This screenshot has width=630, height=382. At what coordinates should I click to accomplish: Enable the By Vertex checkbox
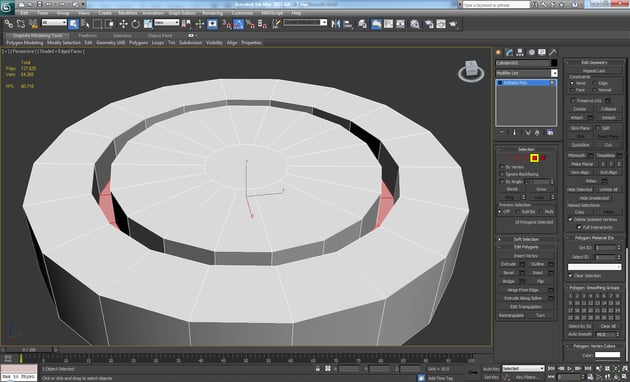pos(502,167)
